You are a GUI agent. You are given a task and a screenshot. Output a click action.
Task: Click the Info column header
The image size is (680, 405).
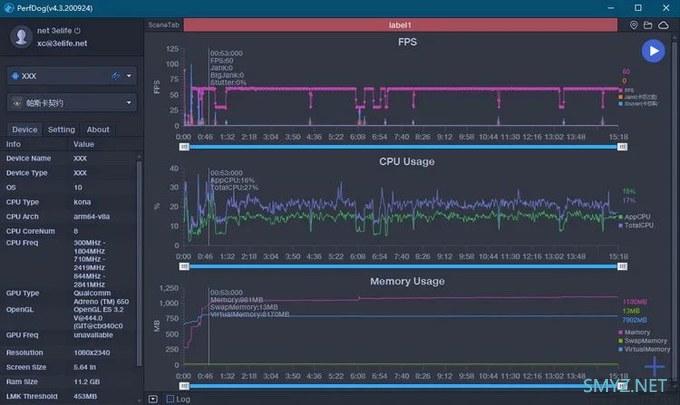click(13, 144)
